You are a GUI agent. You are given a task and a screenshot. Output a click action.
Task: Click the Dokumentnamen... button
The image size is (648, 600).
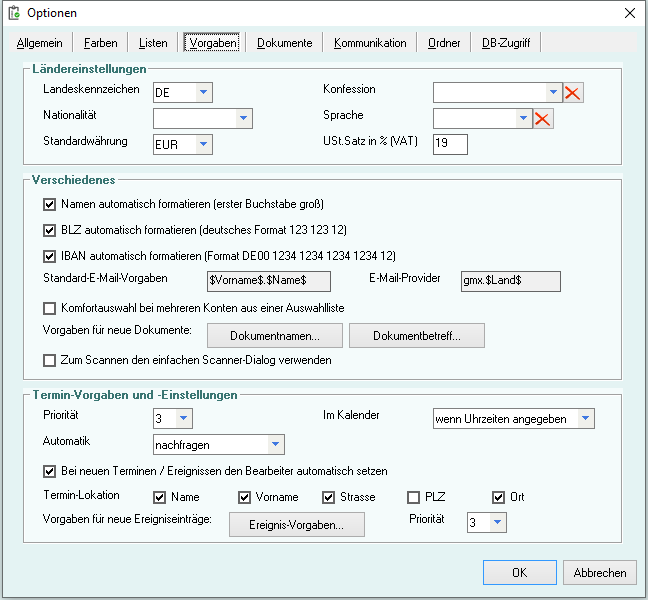click(x=275, y=335)
